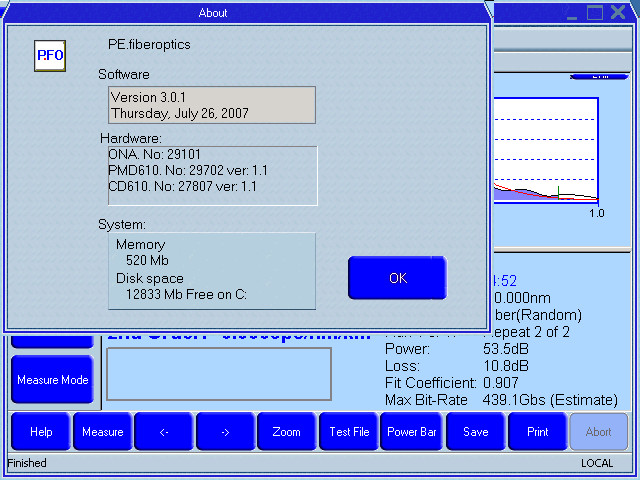Open Help from the bottom toolbar
The height and width of the screenshot is (480, 640).
click(41, 431)
